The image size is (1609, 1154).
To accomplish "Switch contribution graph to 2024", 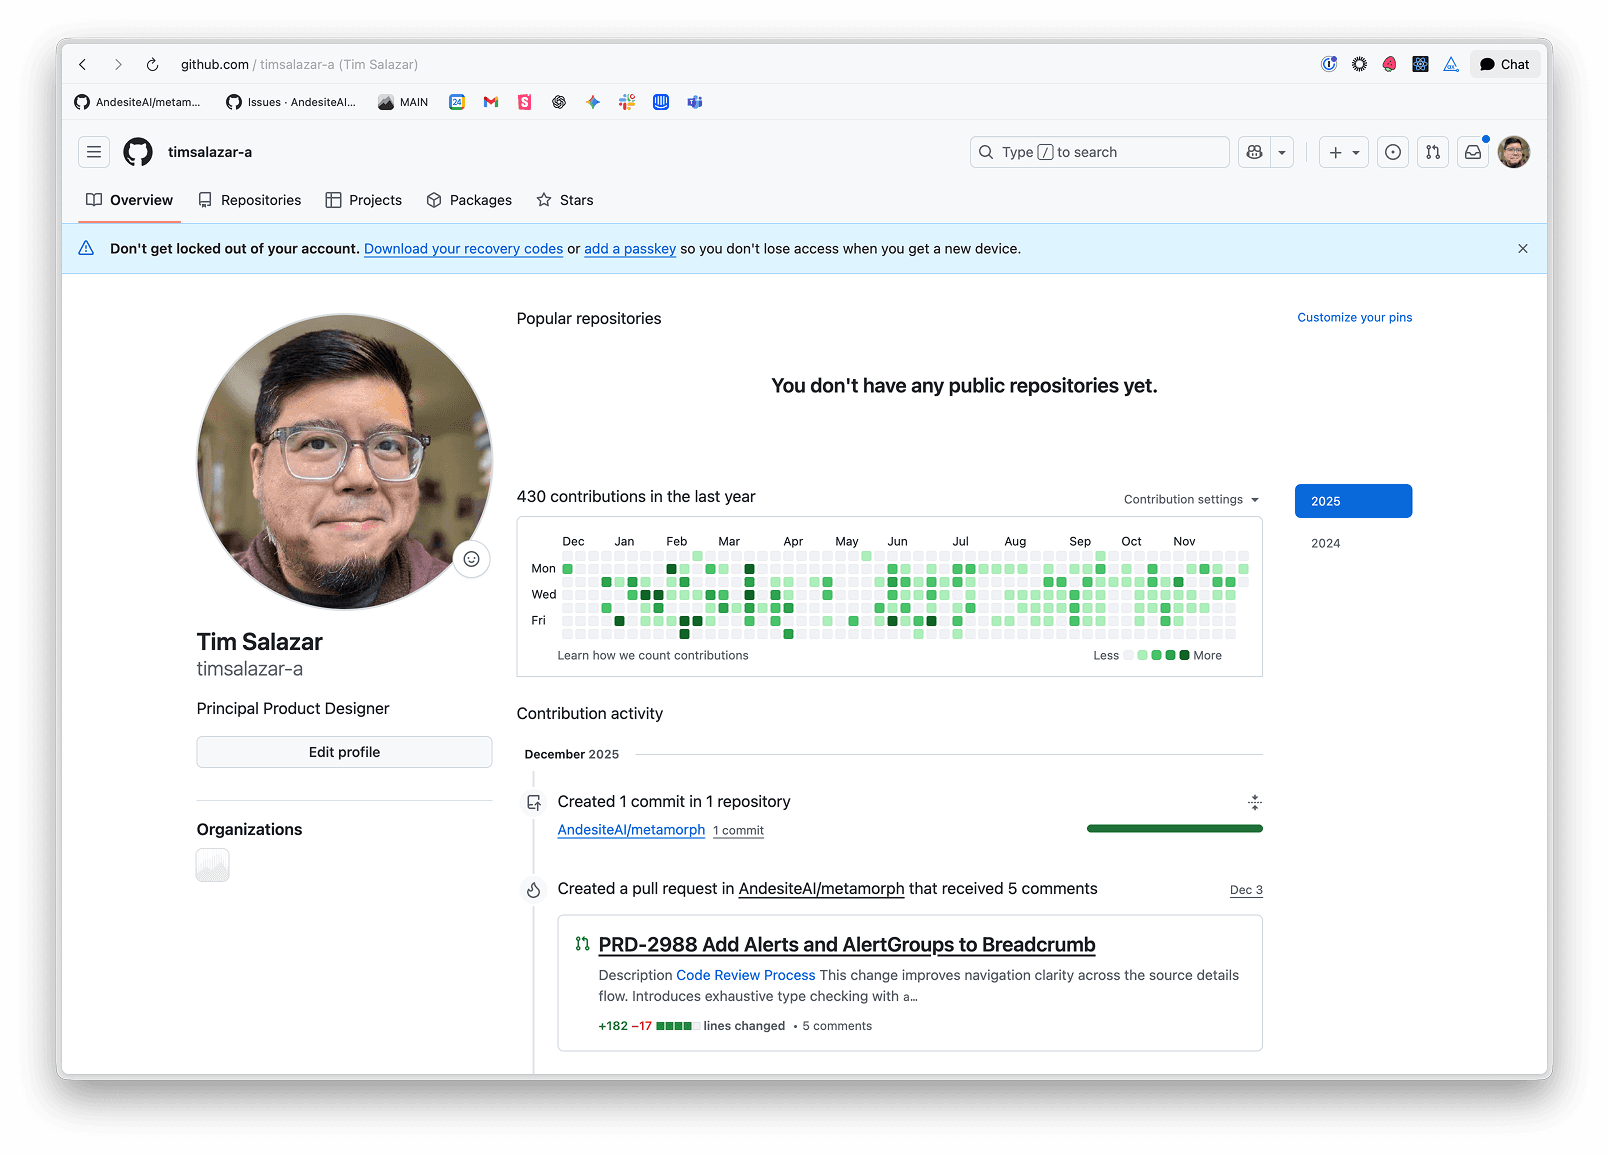I will 1325,543.
